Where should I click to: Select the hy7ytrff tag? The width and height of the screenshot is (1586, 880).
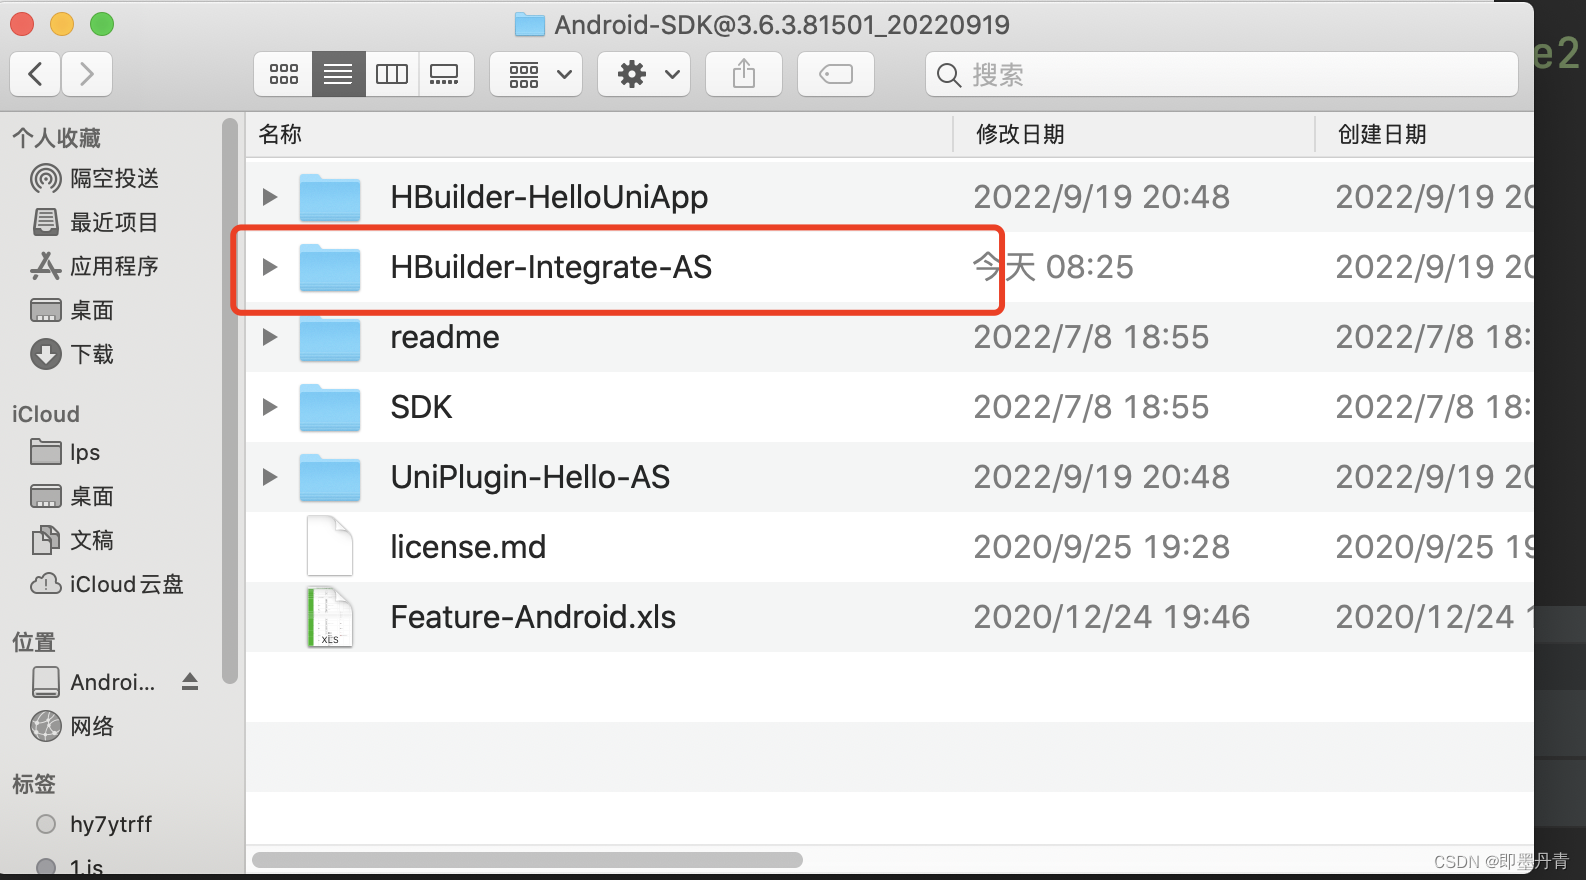(x=94, y=824)
